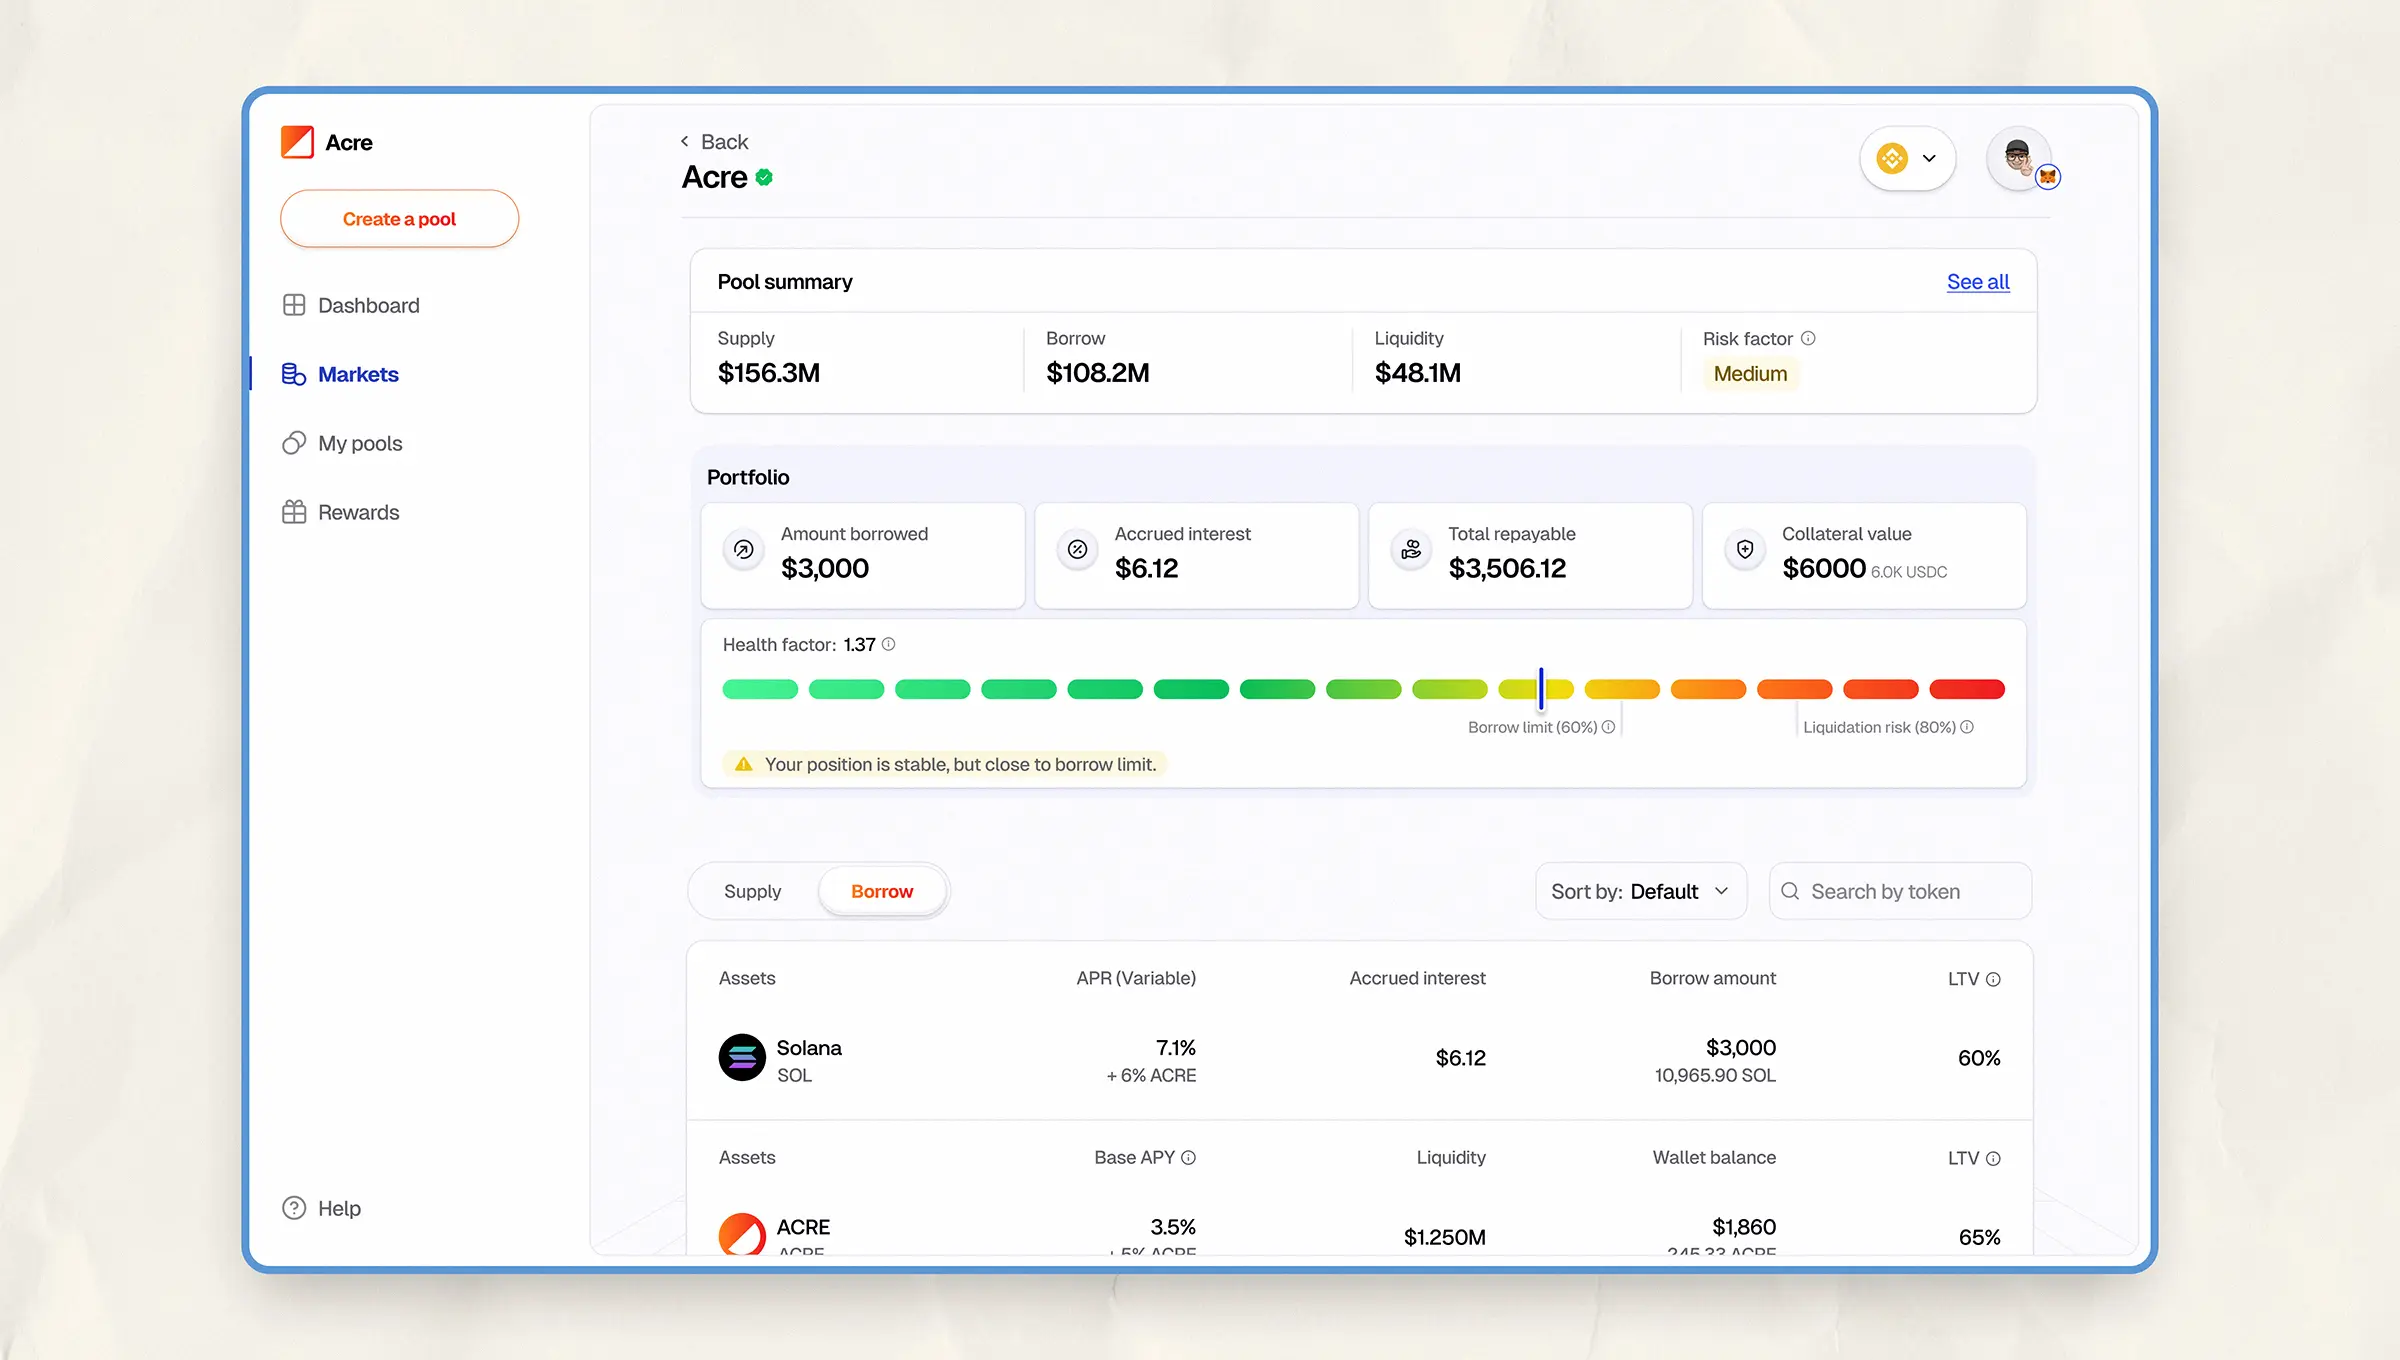
Task: Expand the network selector chevron
Action: 1929,158
